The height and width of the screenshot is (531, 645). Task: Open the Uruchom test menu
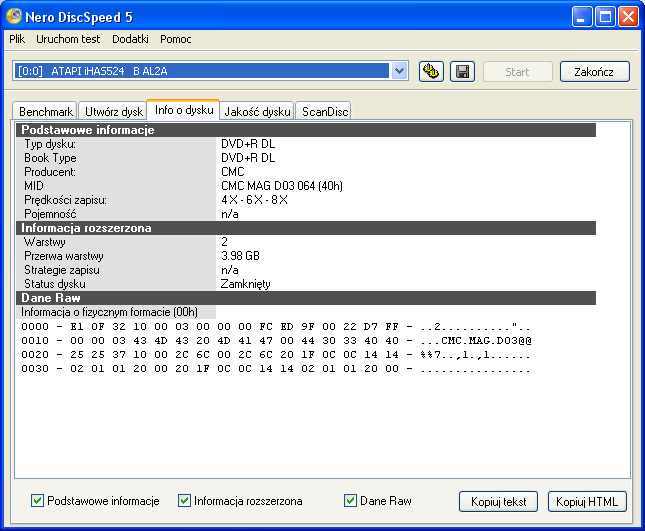pyautogui.click(x=68, y=39)
